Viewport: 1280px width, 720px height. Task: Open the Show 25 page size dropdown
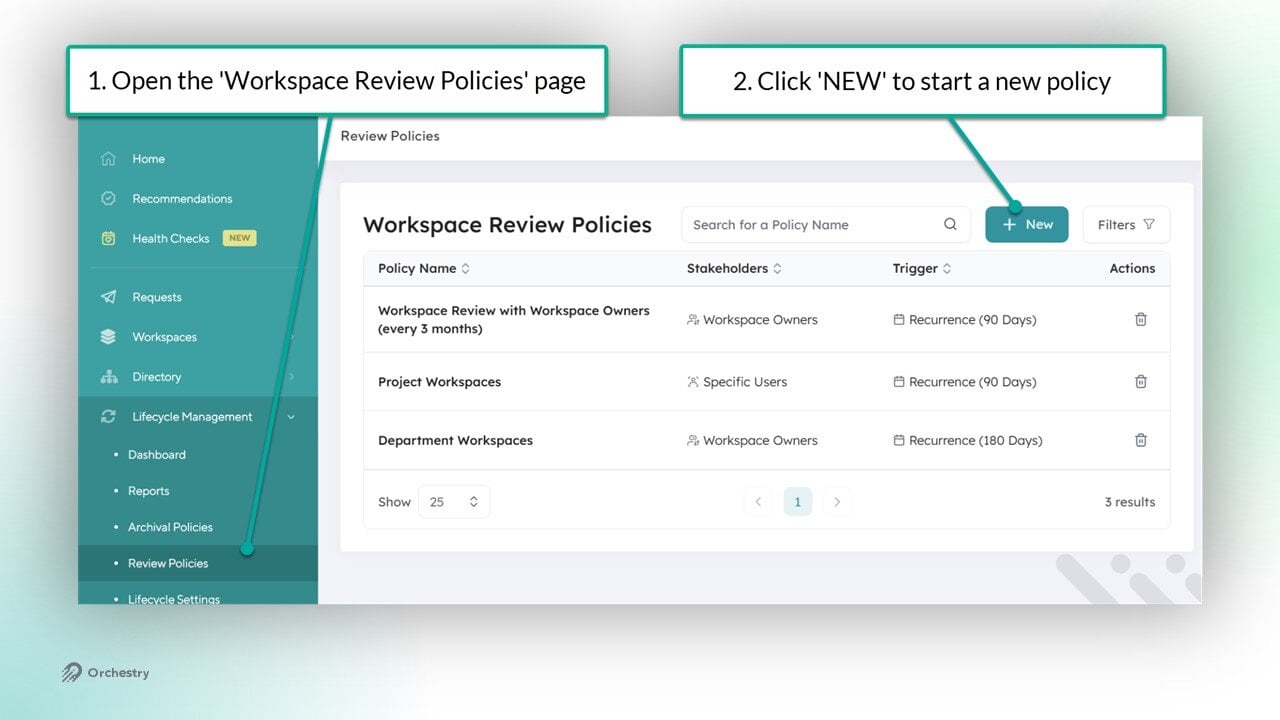[454, 502]
